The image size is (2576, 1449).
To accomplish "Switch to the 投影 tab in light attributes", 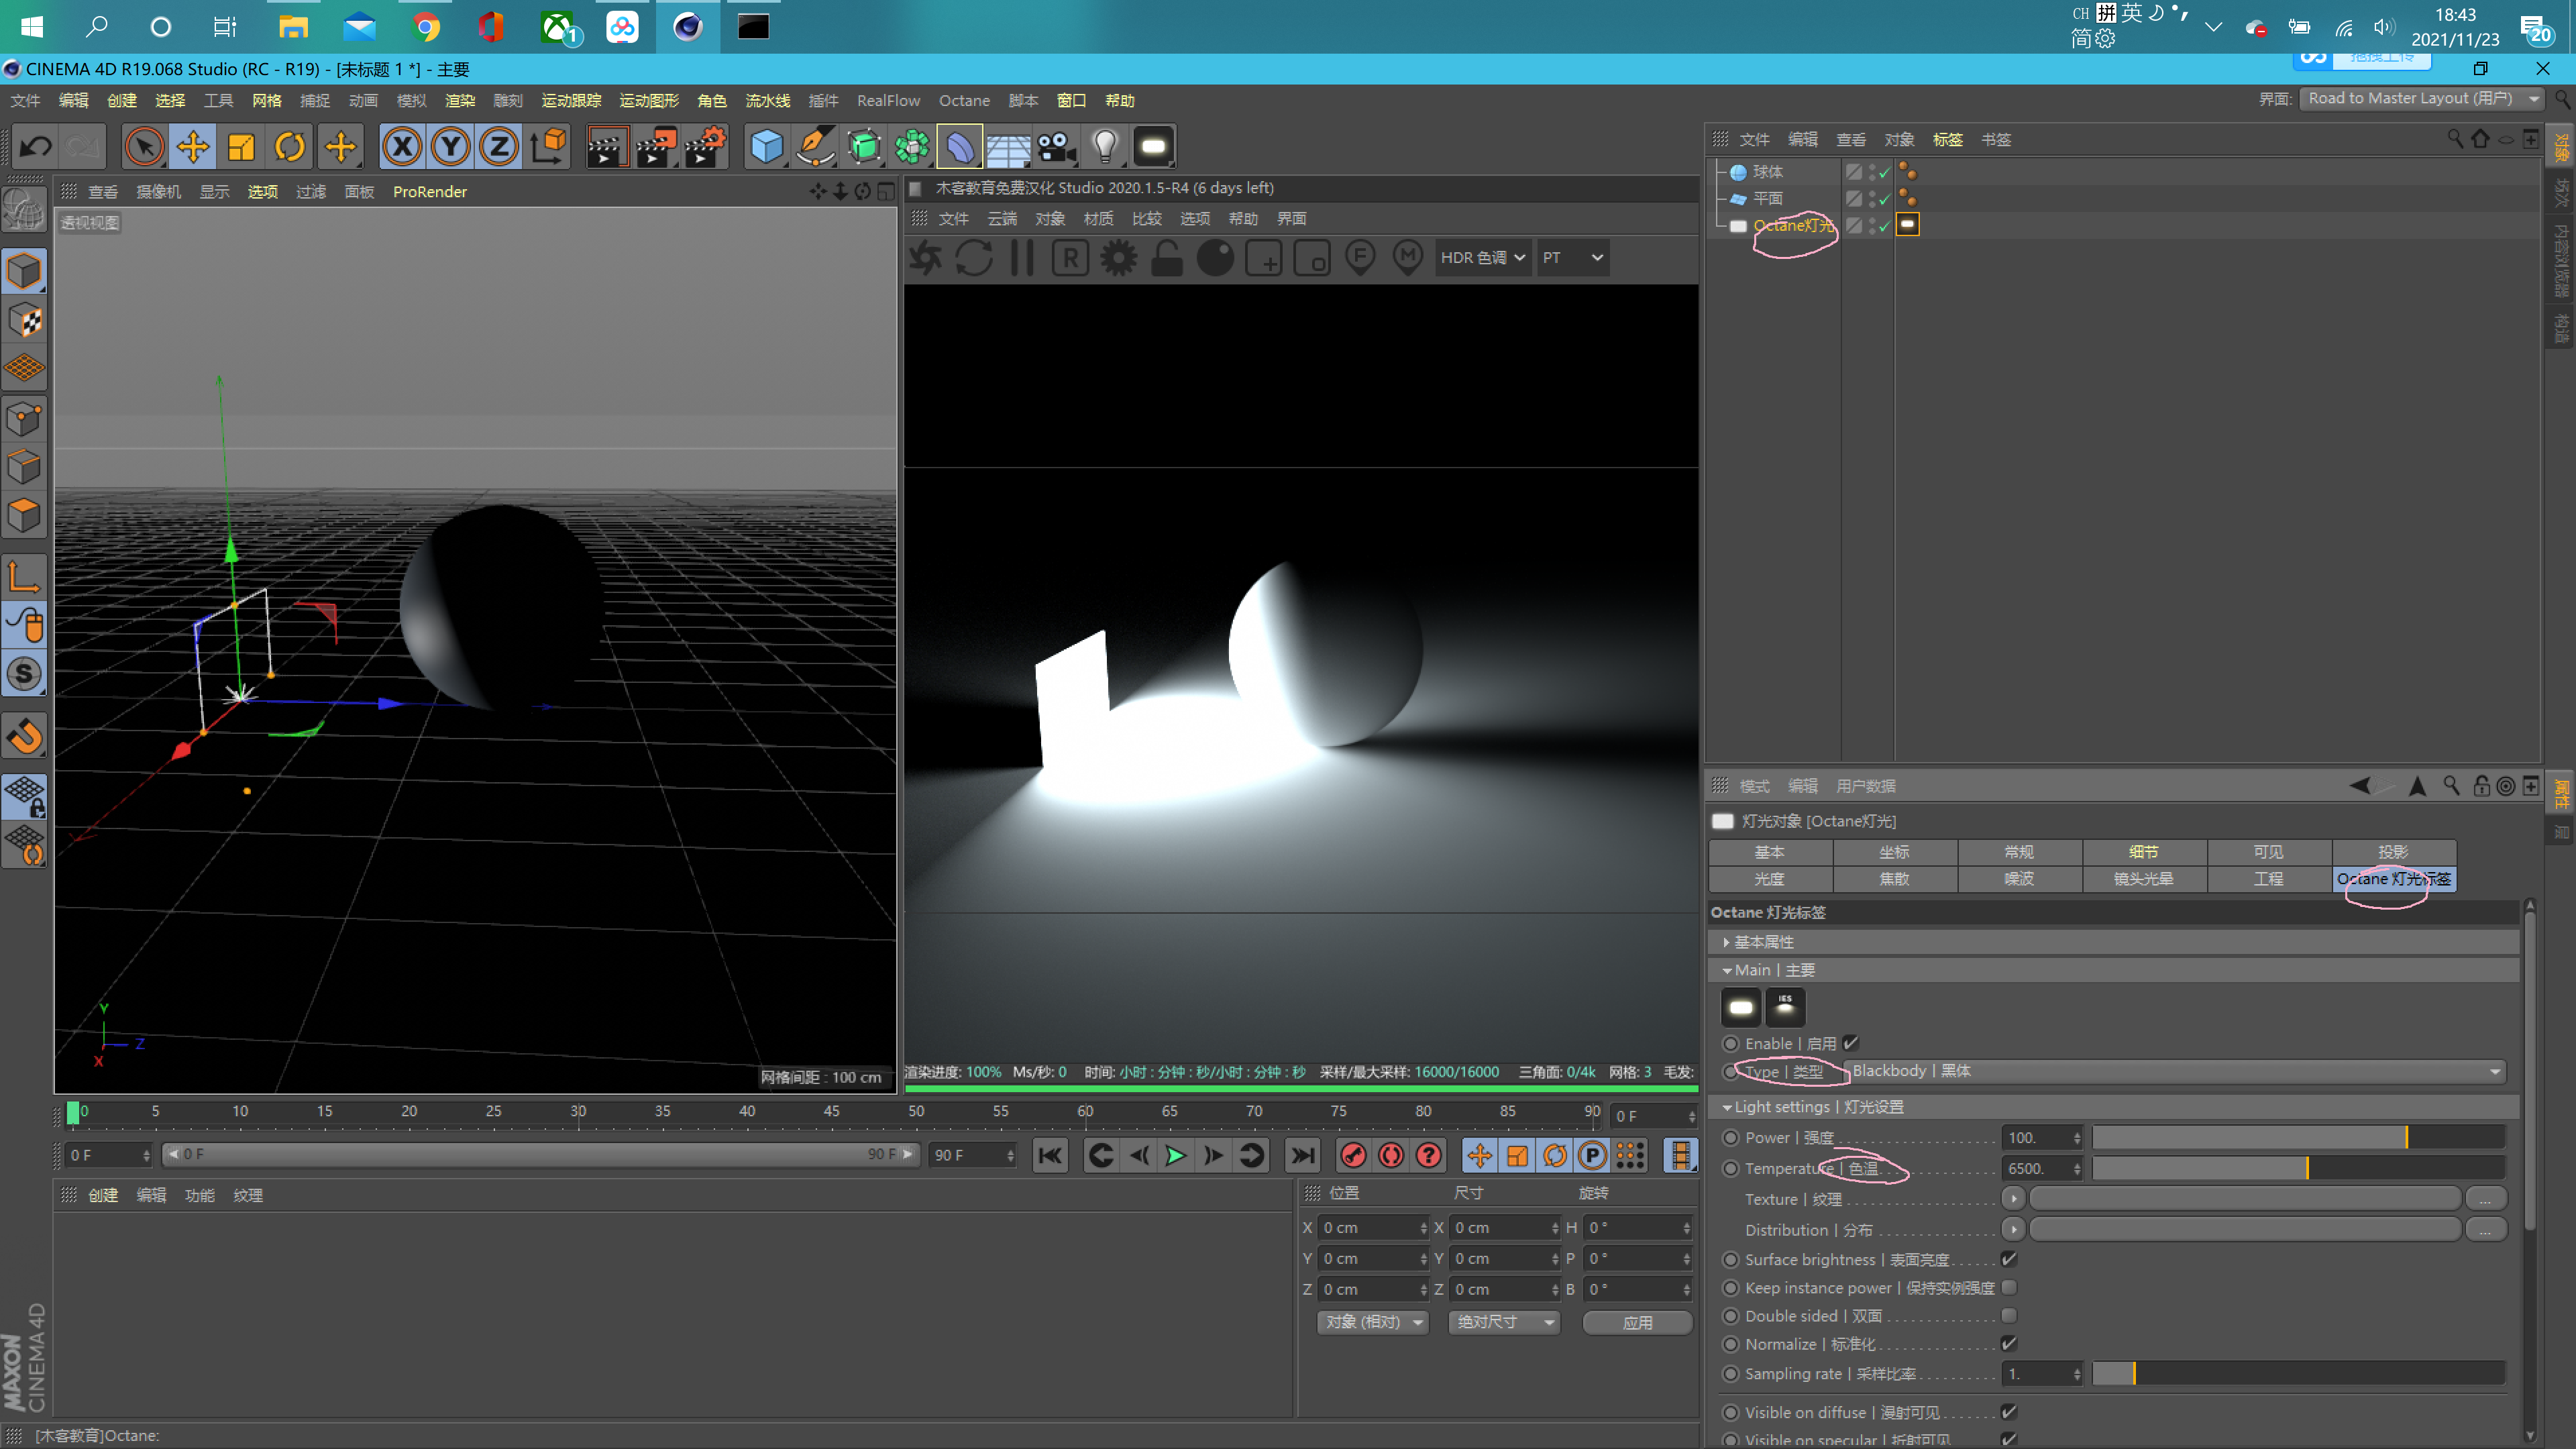I will click(2395, 852).
